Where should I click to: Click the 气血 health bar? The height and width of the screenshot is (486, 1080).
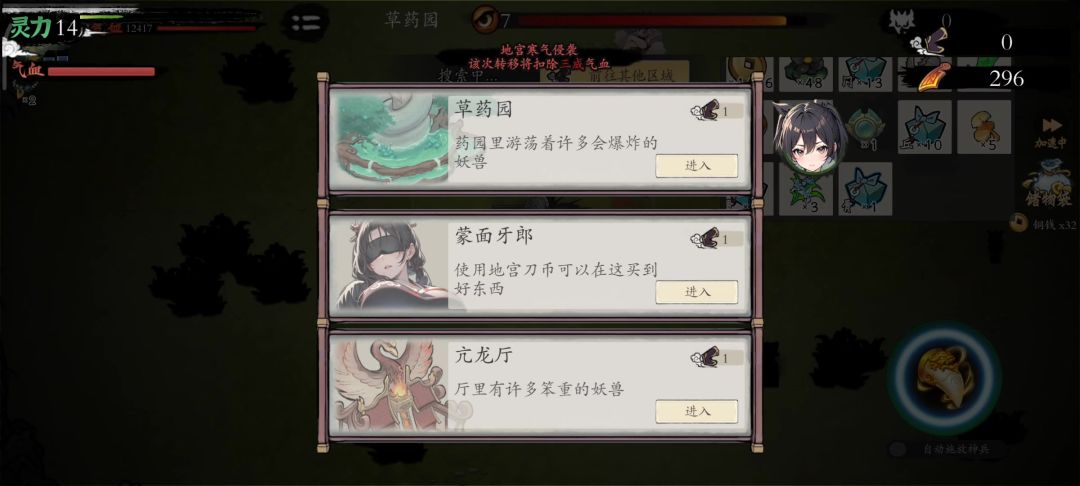tap(101, 72)
